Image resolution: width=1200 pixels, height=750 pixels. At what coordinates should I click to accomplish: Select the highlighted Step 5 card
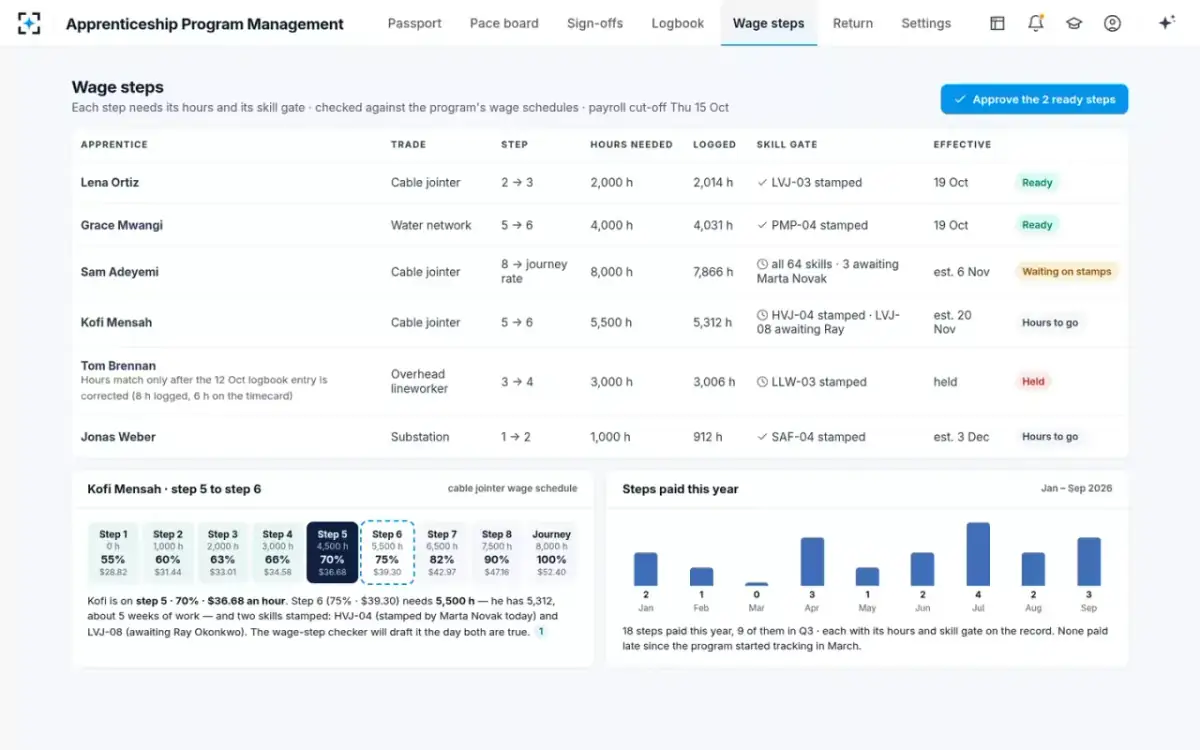[332, 553]
